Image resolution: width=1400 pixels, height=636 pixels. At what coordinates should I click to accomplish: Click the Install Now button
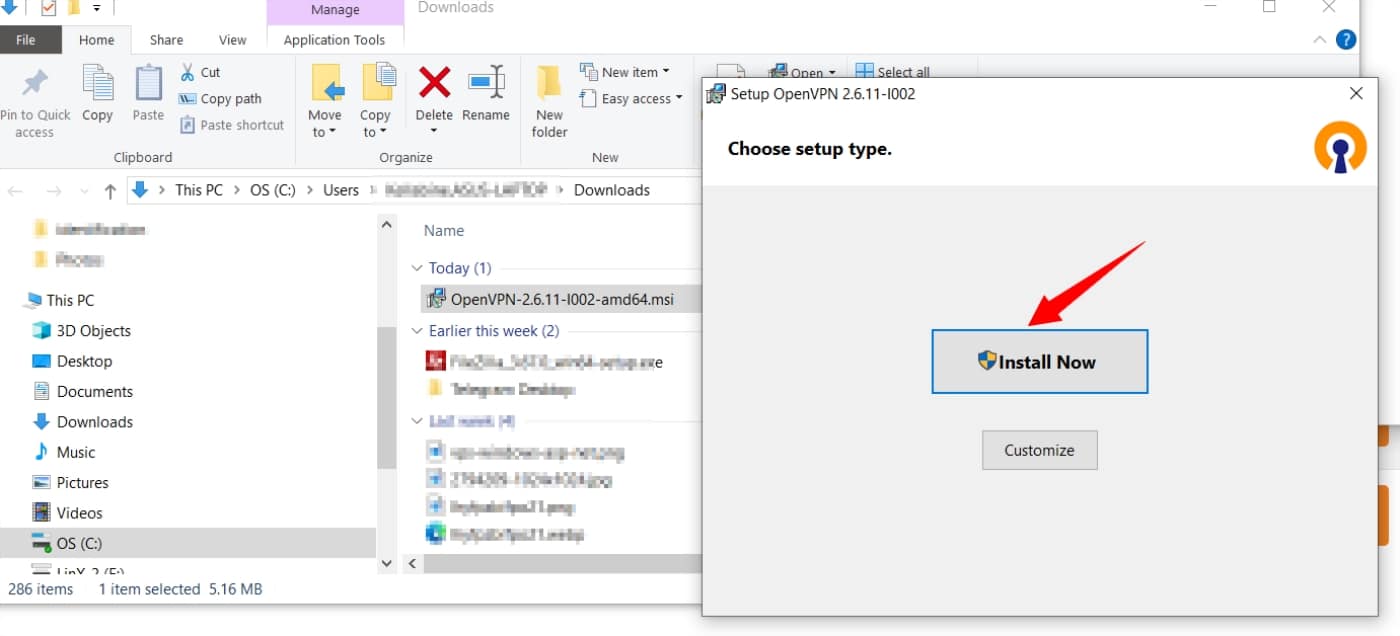(x=1039, y=362)
